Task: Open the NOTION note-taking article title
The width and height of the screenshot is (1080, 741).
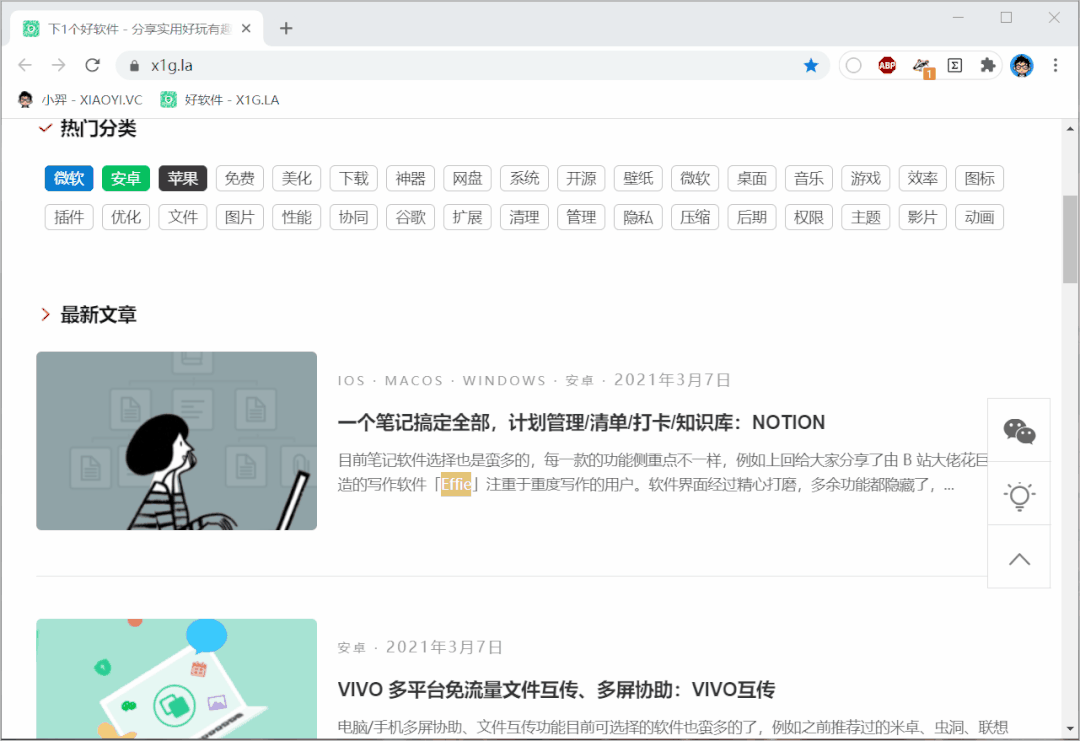Action: coord(581,422)
